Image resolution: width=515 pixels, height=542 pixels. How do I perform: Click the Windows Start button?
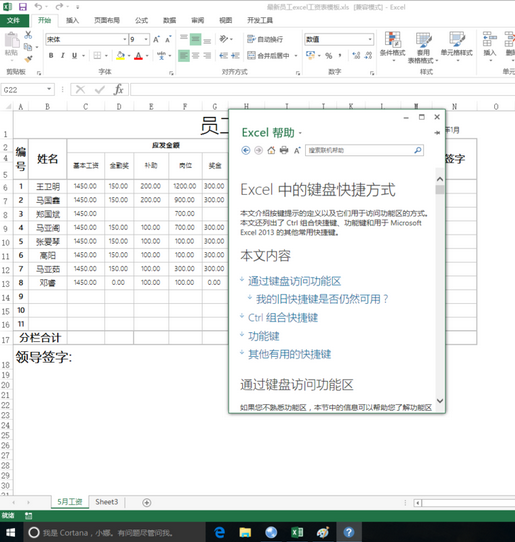pyautogui.click(x=11, y=532)
